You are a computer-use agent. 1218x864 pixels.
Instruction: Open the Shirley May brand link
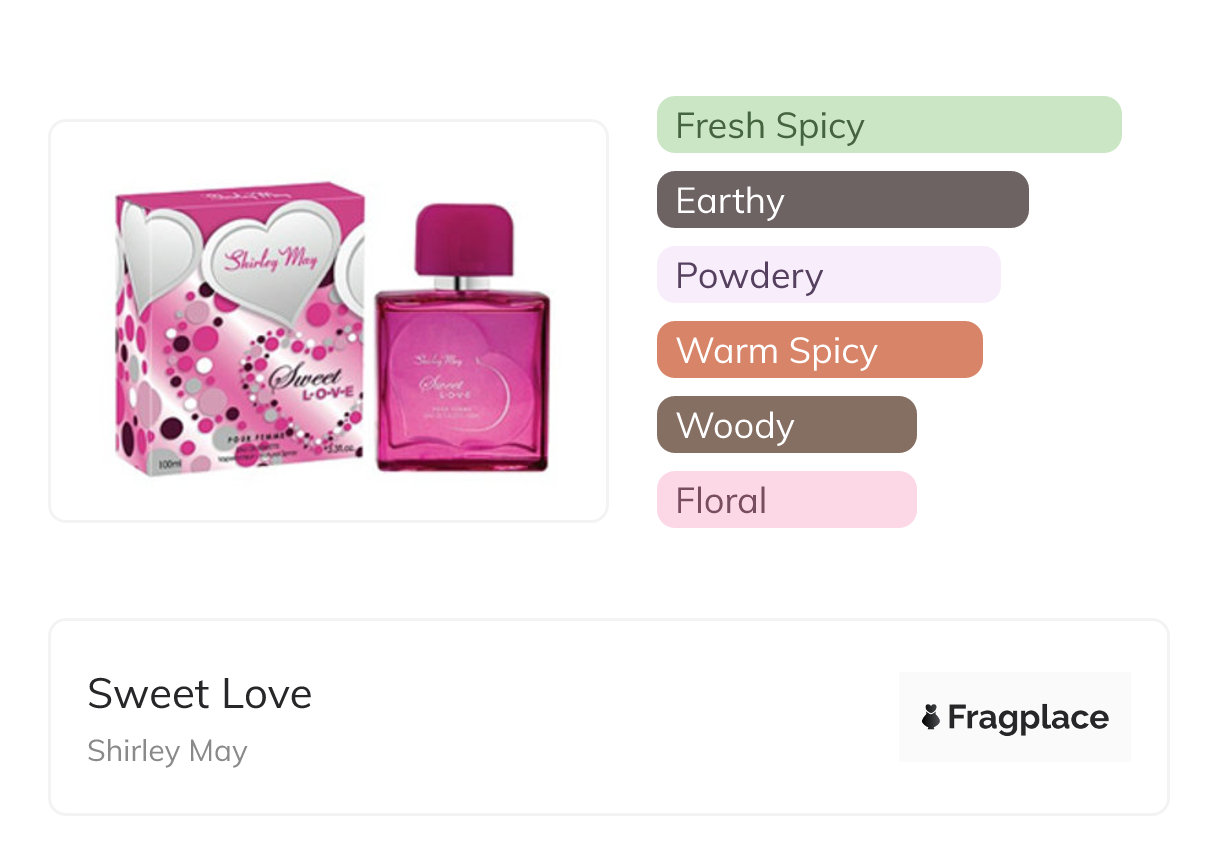pyautogui.click(x=167, y=751)
